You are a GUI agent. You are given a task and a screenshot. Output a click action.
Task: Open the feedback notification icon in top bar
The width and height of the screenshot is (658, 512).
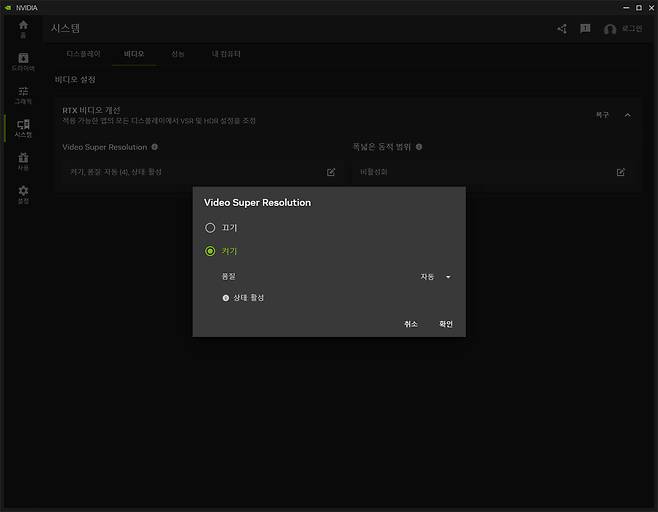(585, 29)
